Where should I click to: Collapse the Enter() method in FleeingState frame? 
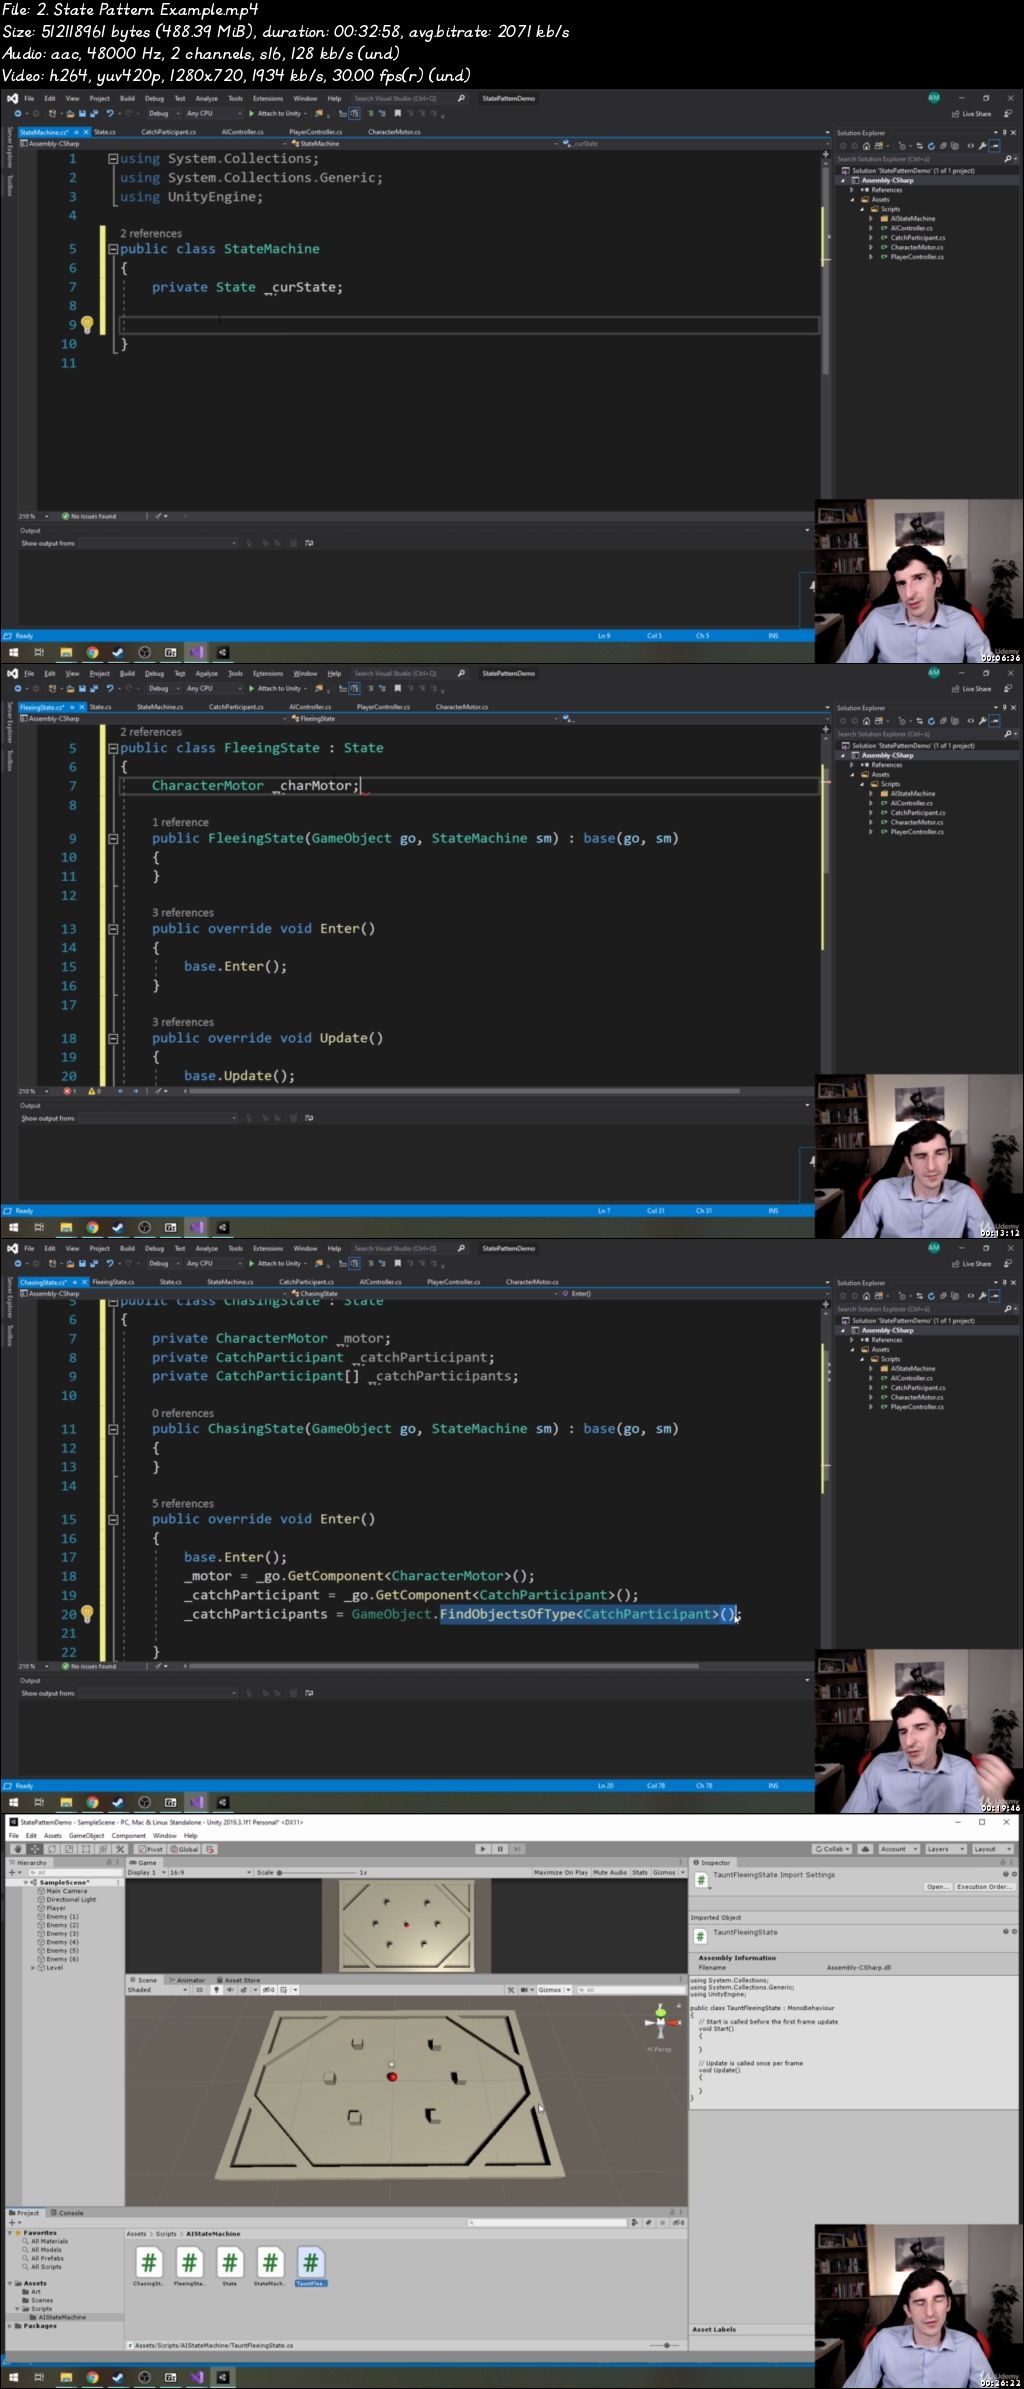tap(113, 929)
